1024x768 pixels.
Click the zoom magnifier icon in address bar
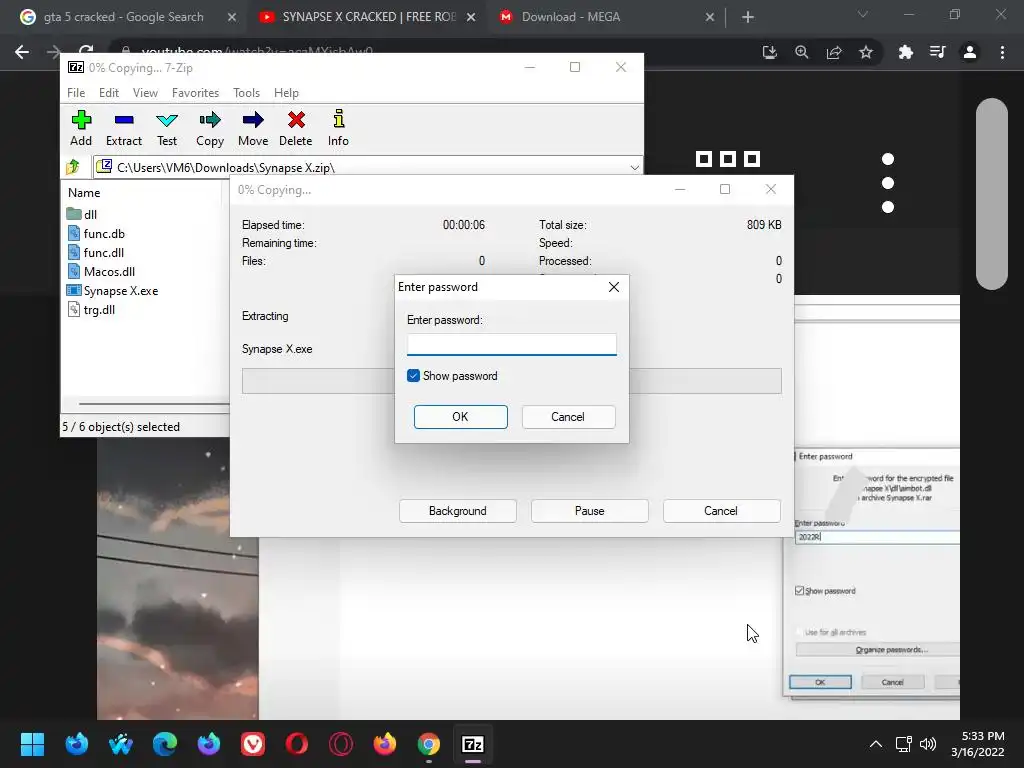click(802, 52)
